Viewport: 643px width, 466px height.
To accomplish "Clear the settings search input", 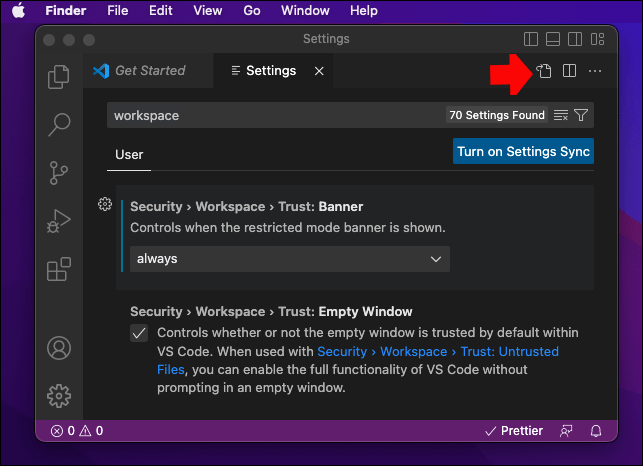I will click(x=561, y=116).
